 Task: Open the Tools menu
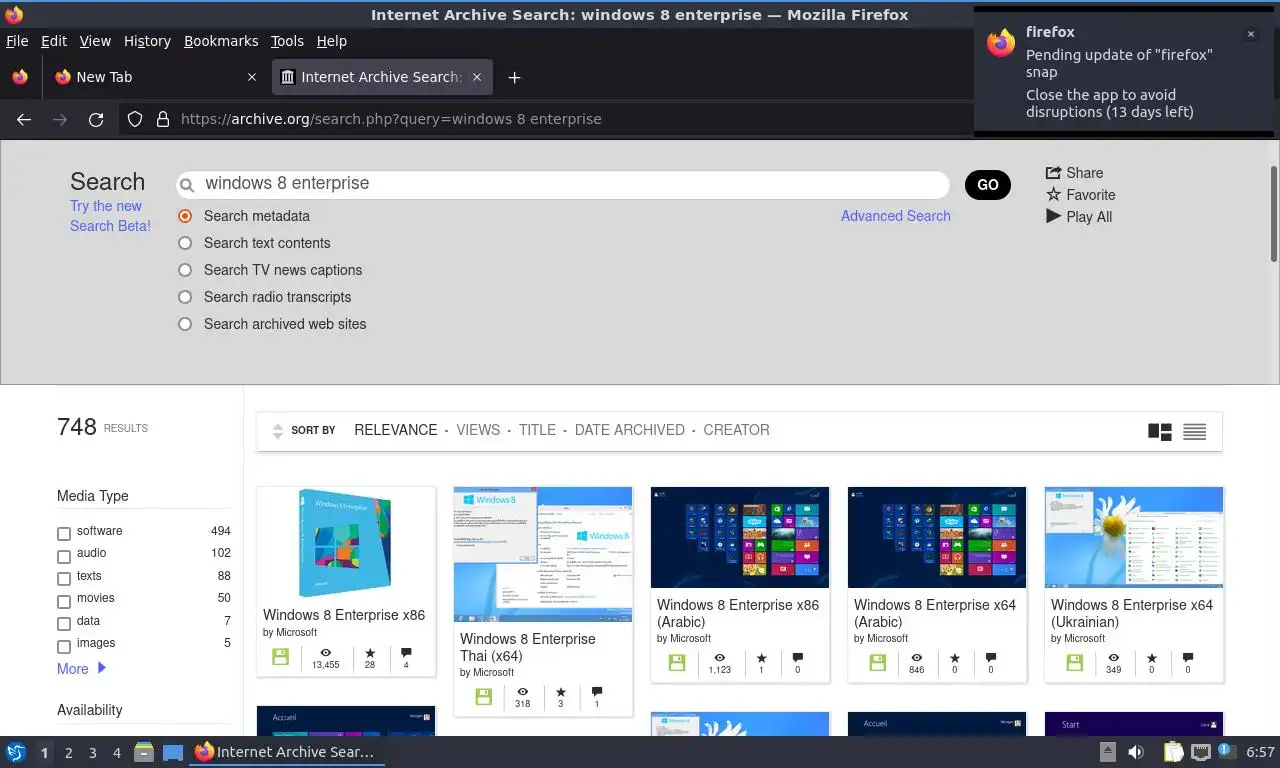click(287, 41)
